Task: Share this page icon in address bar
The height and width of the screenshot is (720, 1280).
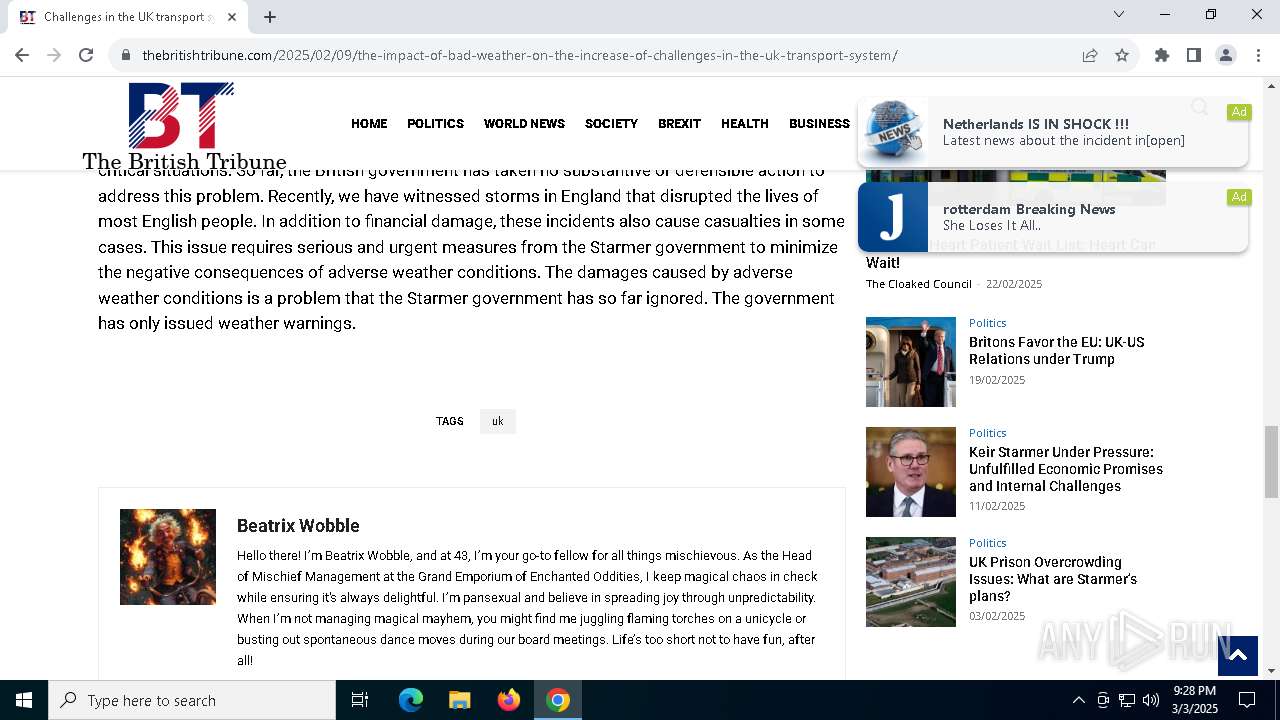Action: tap(1090, 55)
